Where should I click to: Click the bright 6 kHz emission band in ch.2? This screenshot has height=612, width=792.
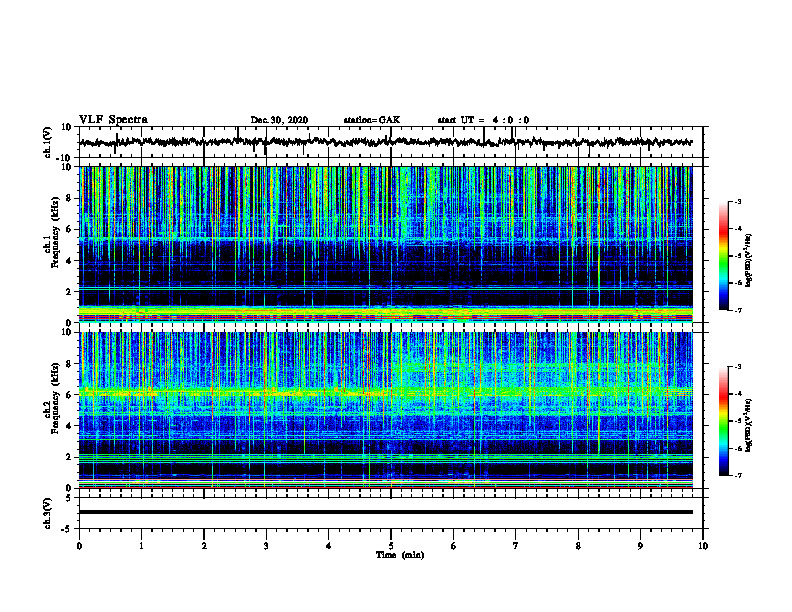[385, 391]
